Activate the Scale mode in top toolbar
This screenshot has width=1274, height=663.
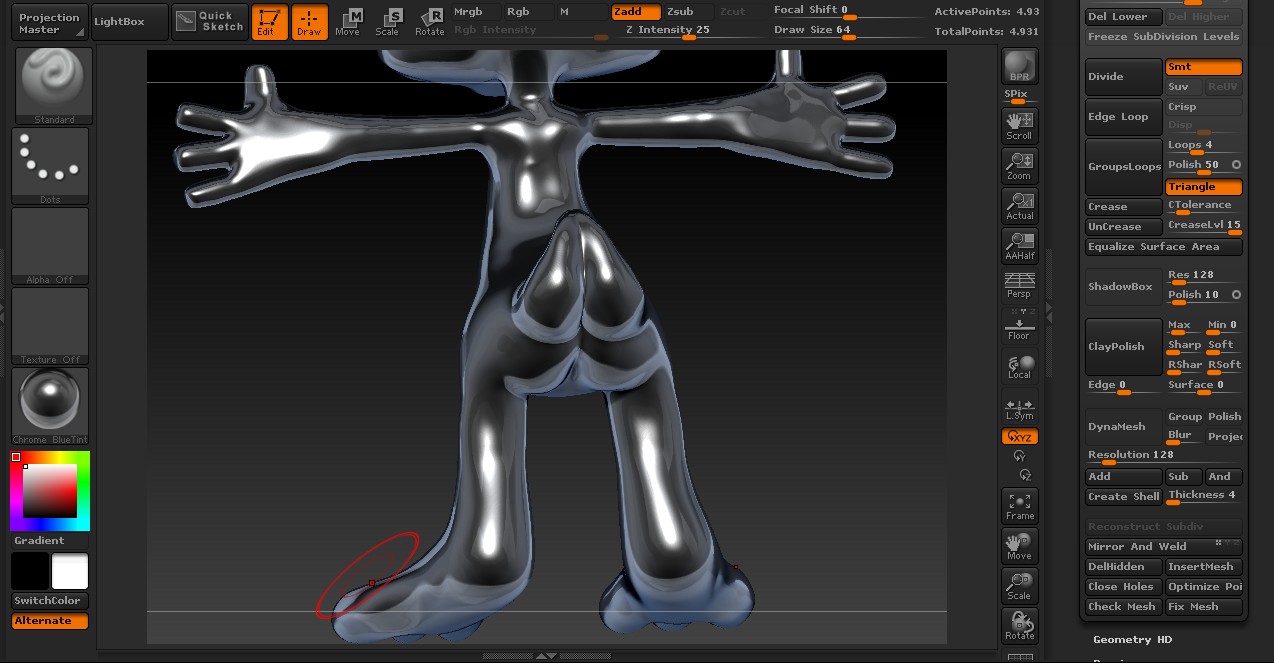point(387,21)
